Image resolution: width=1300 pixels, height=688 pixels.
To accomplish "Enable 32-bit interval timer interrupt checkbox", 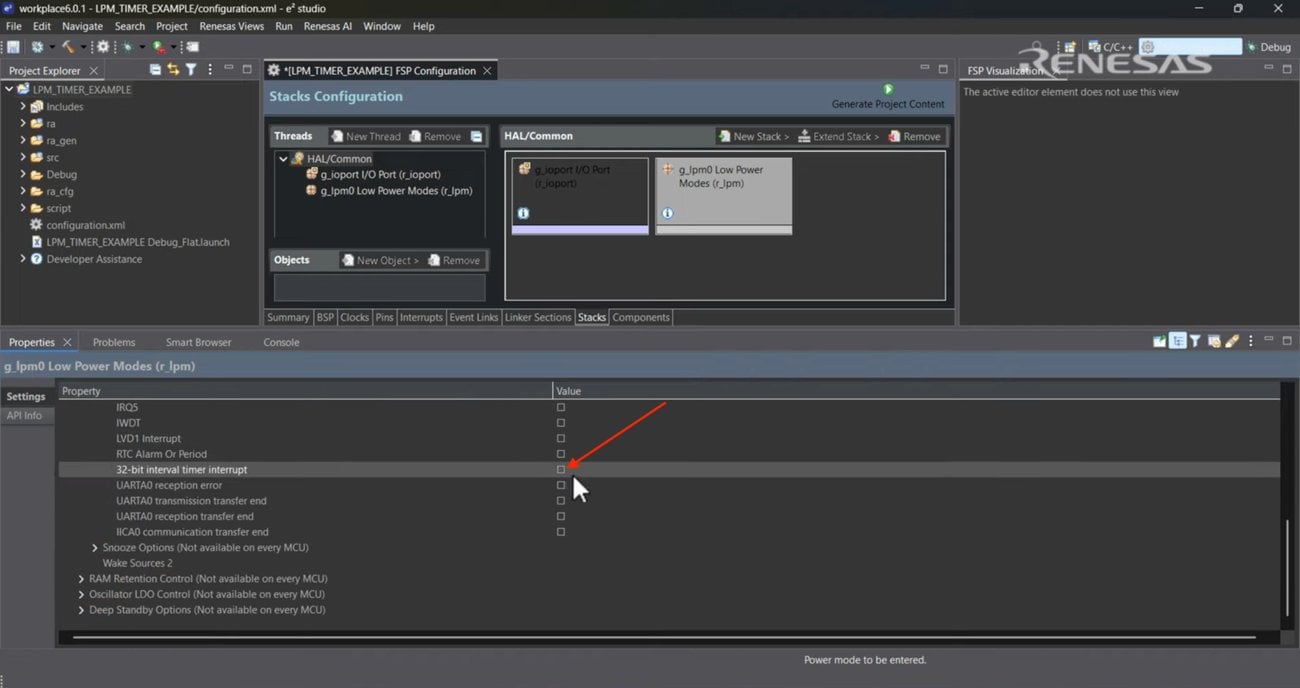I will pyautogui.click(x=561, y=469).
